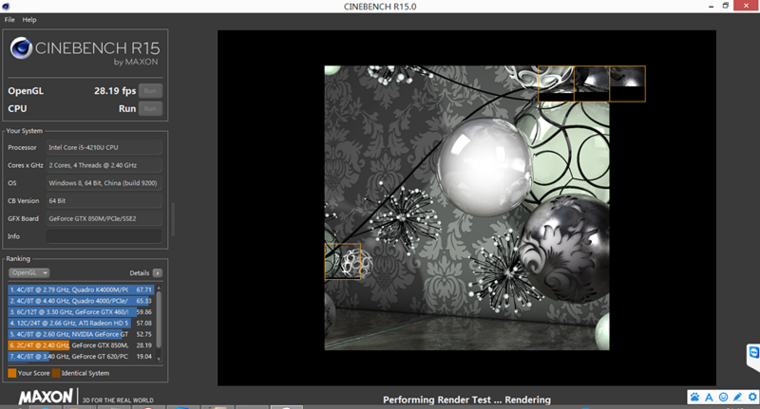Click the 28.19 fps OpenGL score

(x=115, y=91)
